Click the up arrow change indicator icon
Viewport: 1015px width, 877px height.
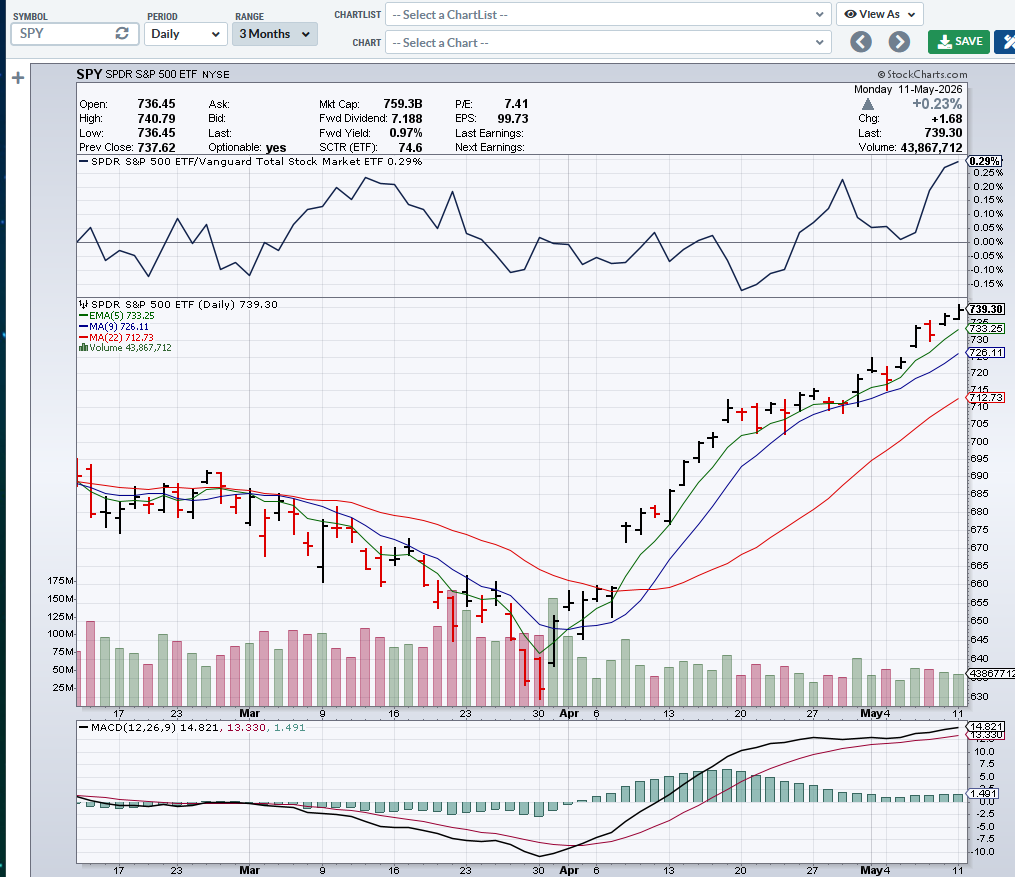point(867,104)
